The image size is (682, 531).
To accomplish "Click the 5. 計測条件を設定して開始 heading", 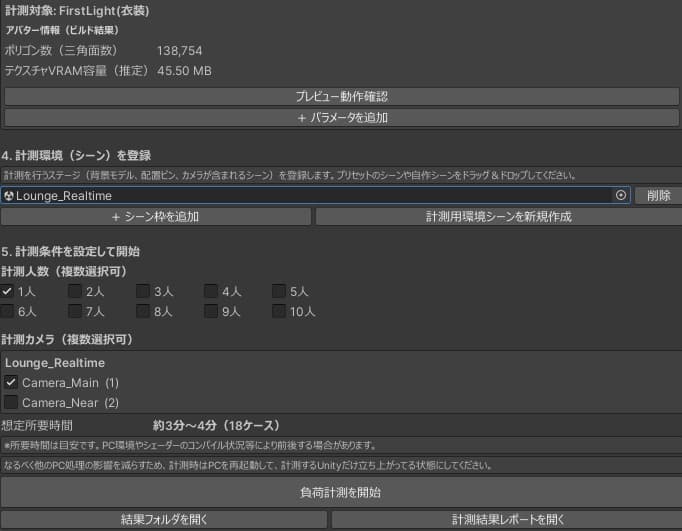I will (70, 251).
